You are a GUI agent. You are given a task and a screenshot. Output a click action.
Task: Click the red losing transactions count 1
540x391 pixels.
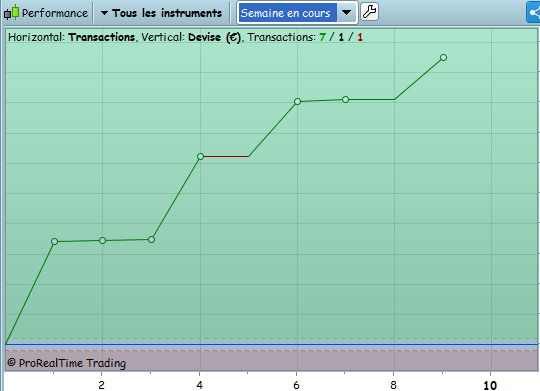(x=360, y=37)
